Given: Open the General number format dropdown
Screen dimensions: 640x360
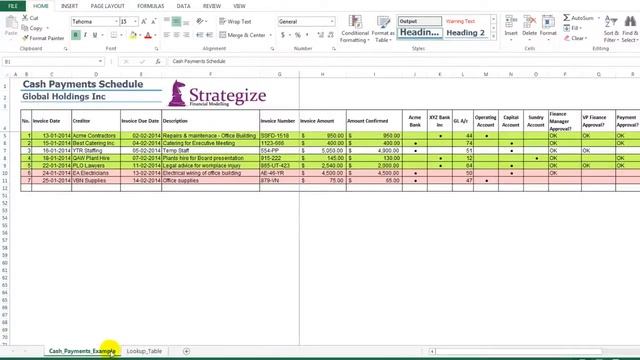Looking at the screenshot, I should pyautogui.click(x=332, y=21).
